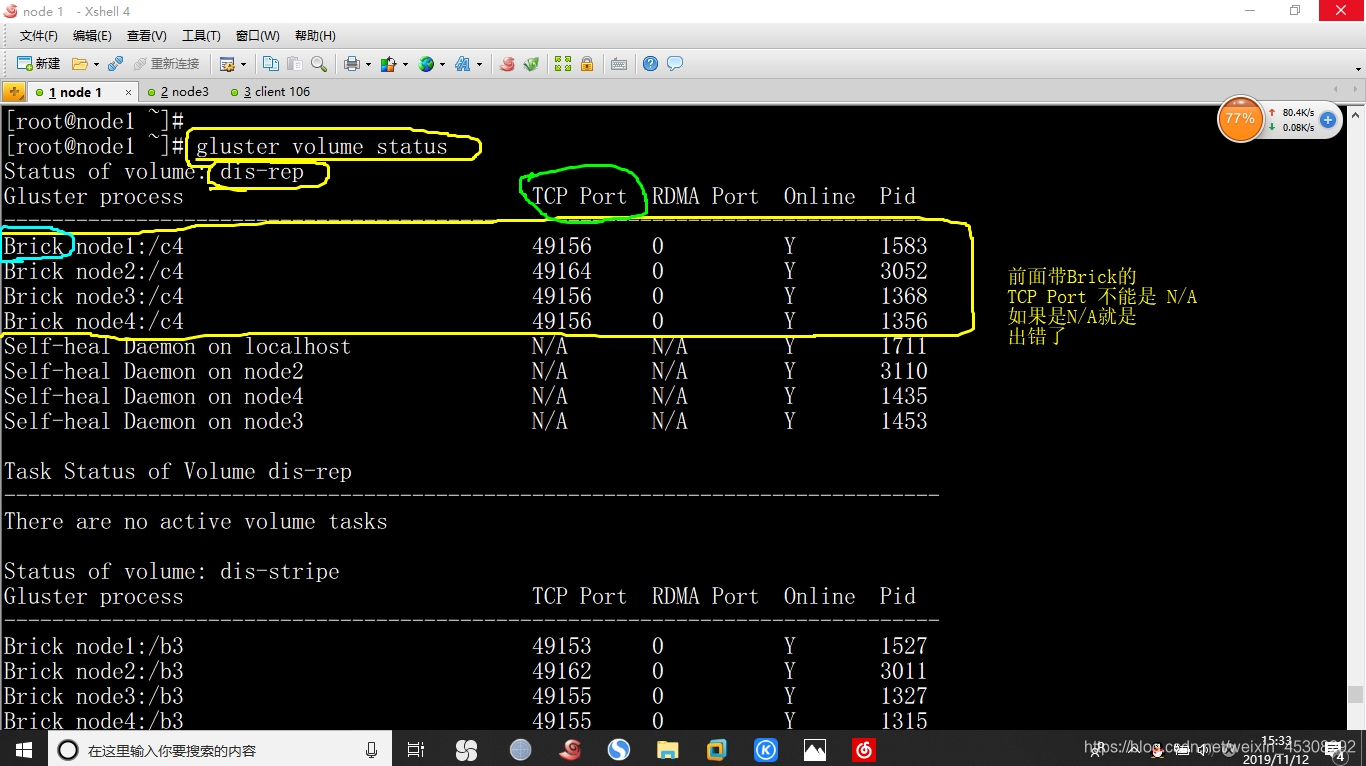The image size is (1366, 766).
Task: Open the fan-shaped taskbar app icon
Action: (x=466, y=750)
